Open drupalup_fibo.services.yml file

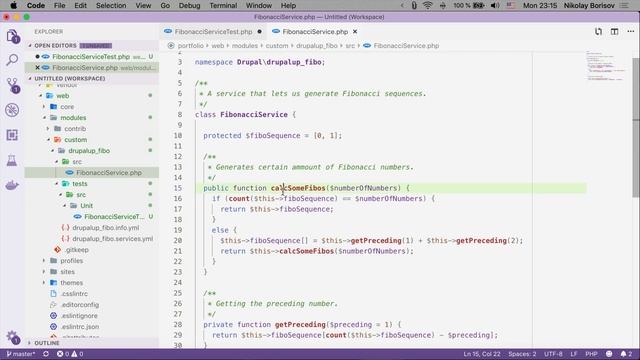click(x=113, y=238)
